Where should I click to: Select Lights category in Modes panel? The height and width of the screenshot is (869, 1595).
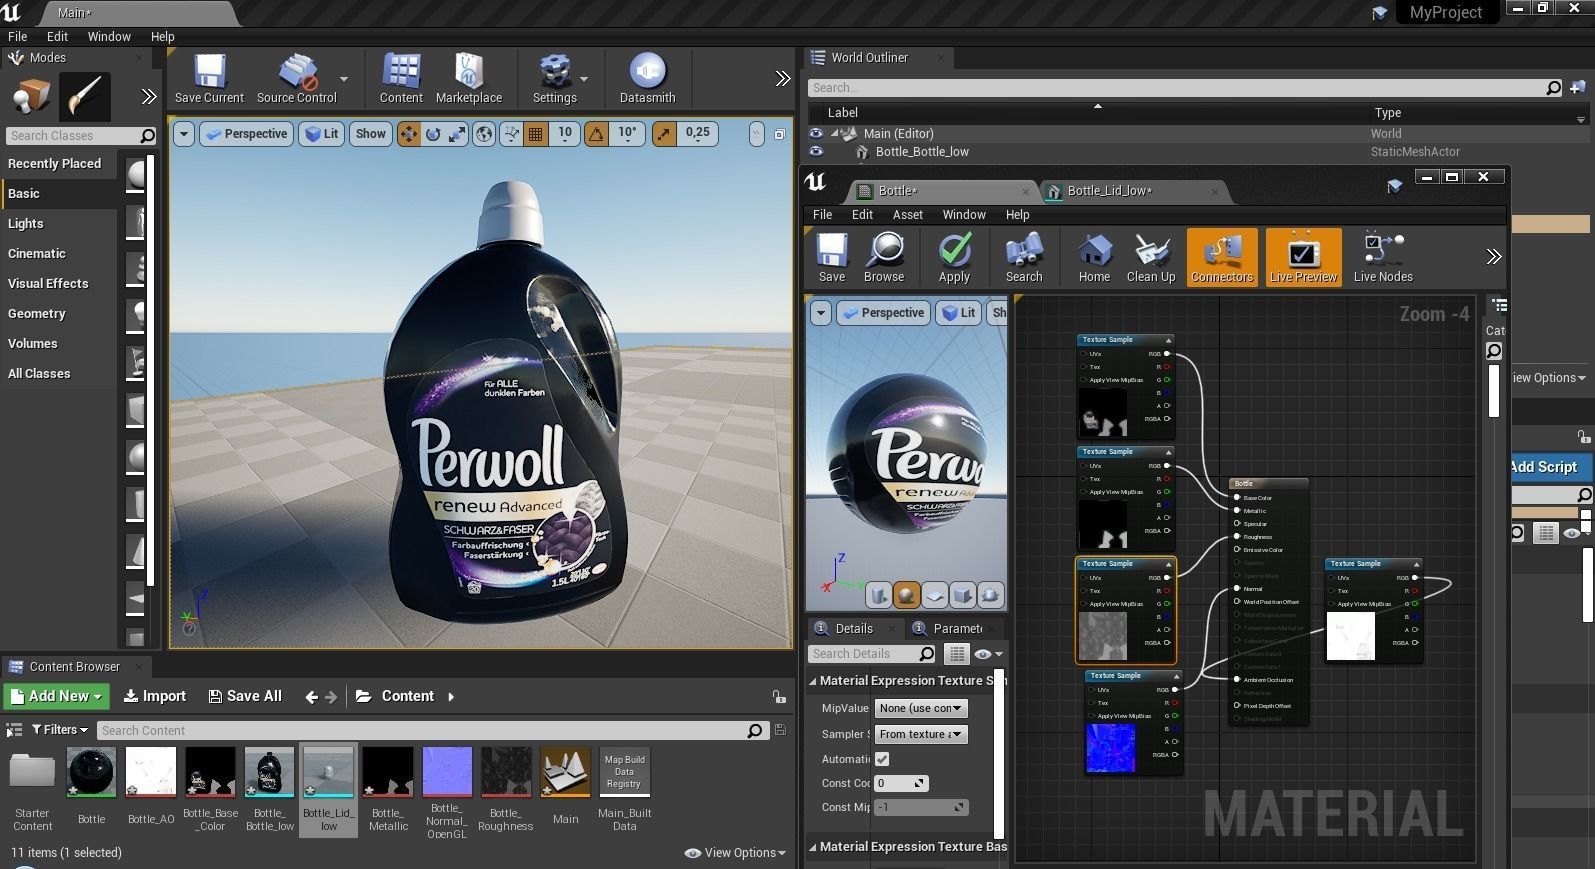26,224
